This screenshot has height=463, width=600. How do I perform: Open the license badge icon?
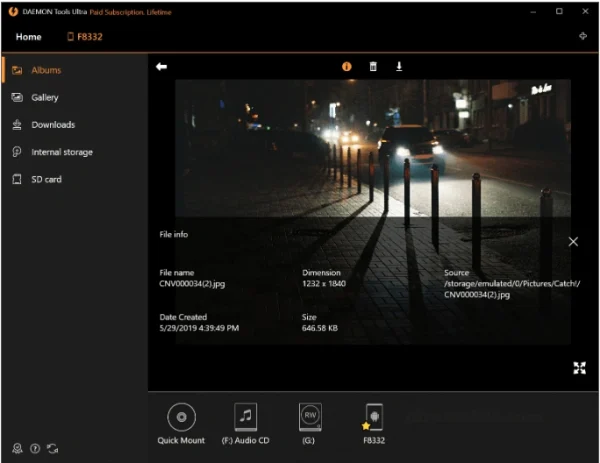pyautogui.click(x=17, y=448)
